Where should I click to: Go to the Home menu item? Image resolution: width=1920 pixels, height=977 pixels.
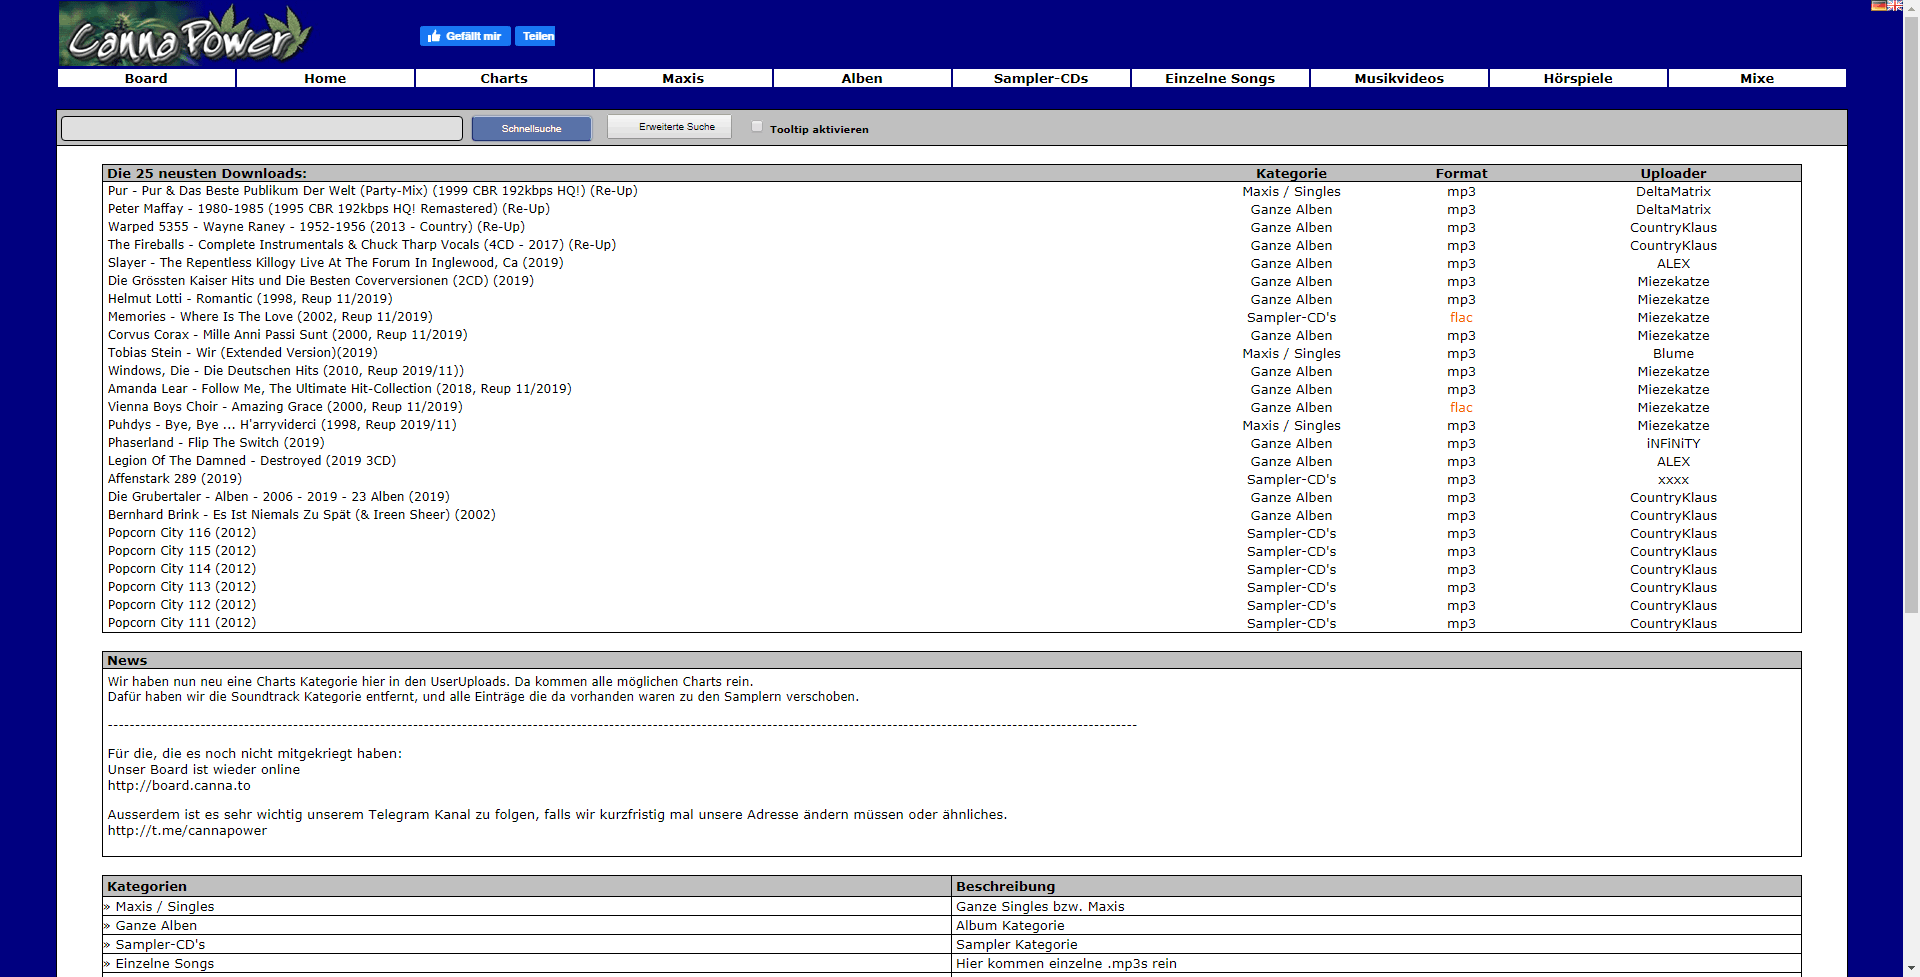pyautogui.click(x=325, y=78)
